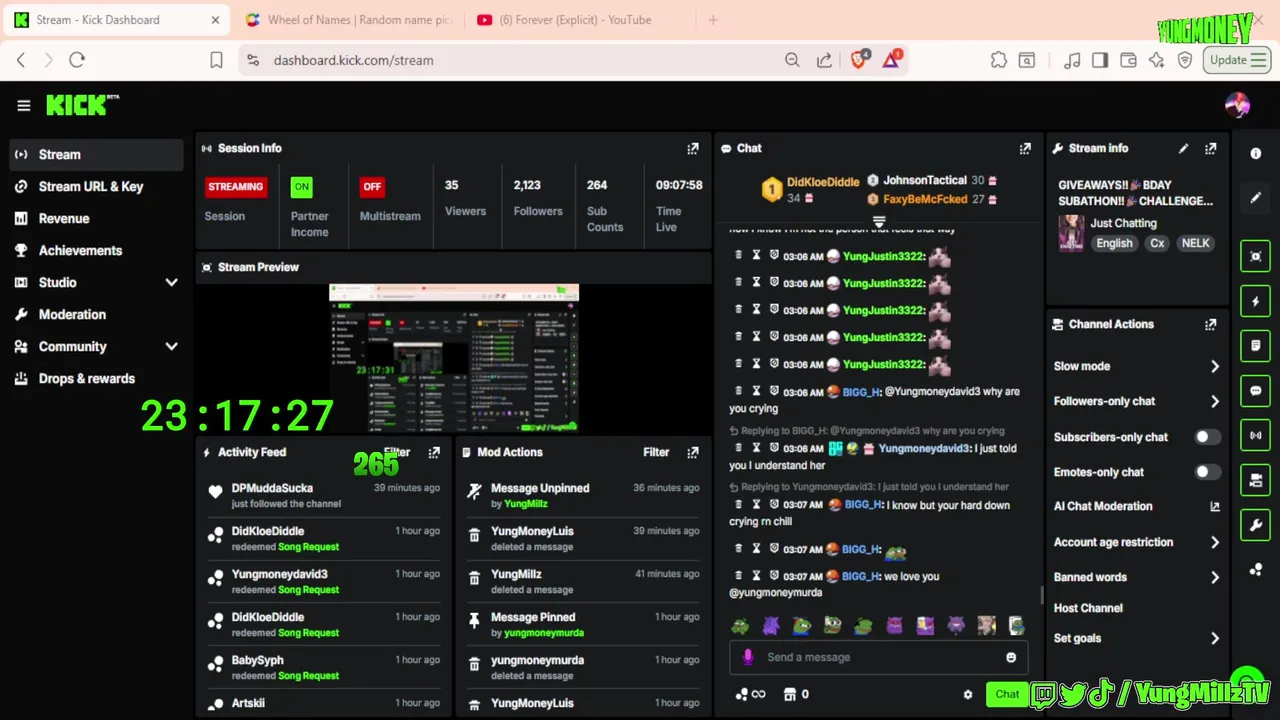Pop out the Mod Actions panel
This screenshot has height=720, width=1280.
click(x=693, y=452)
